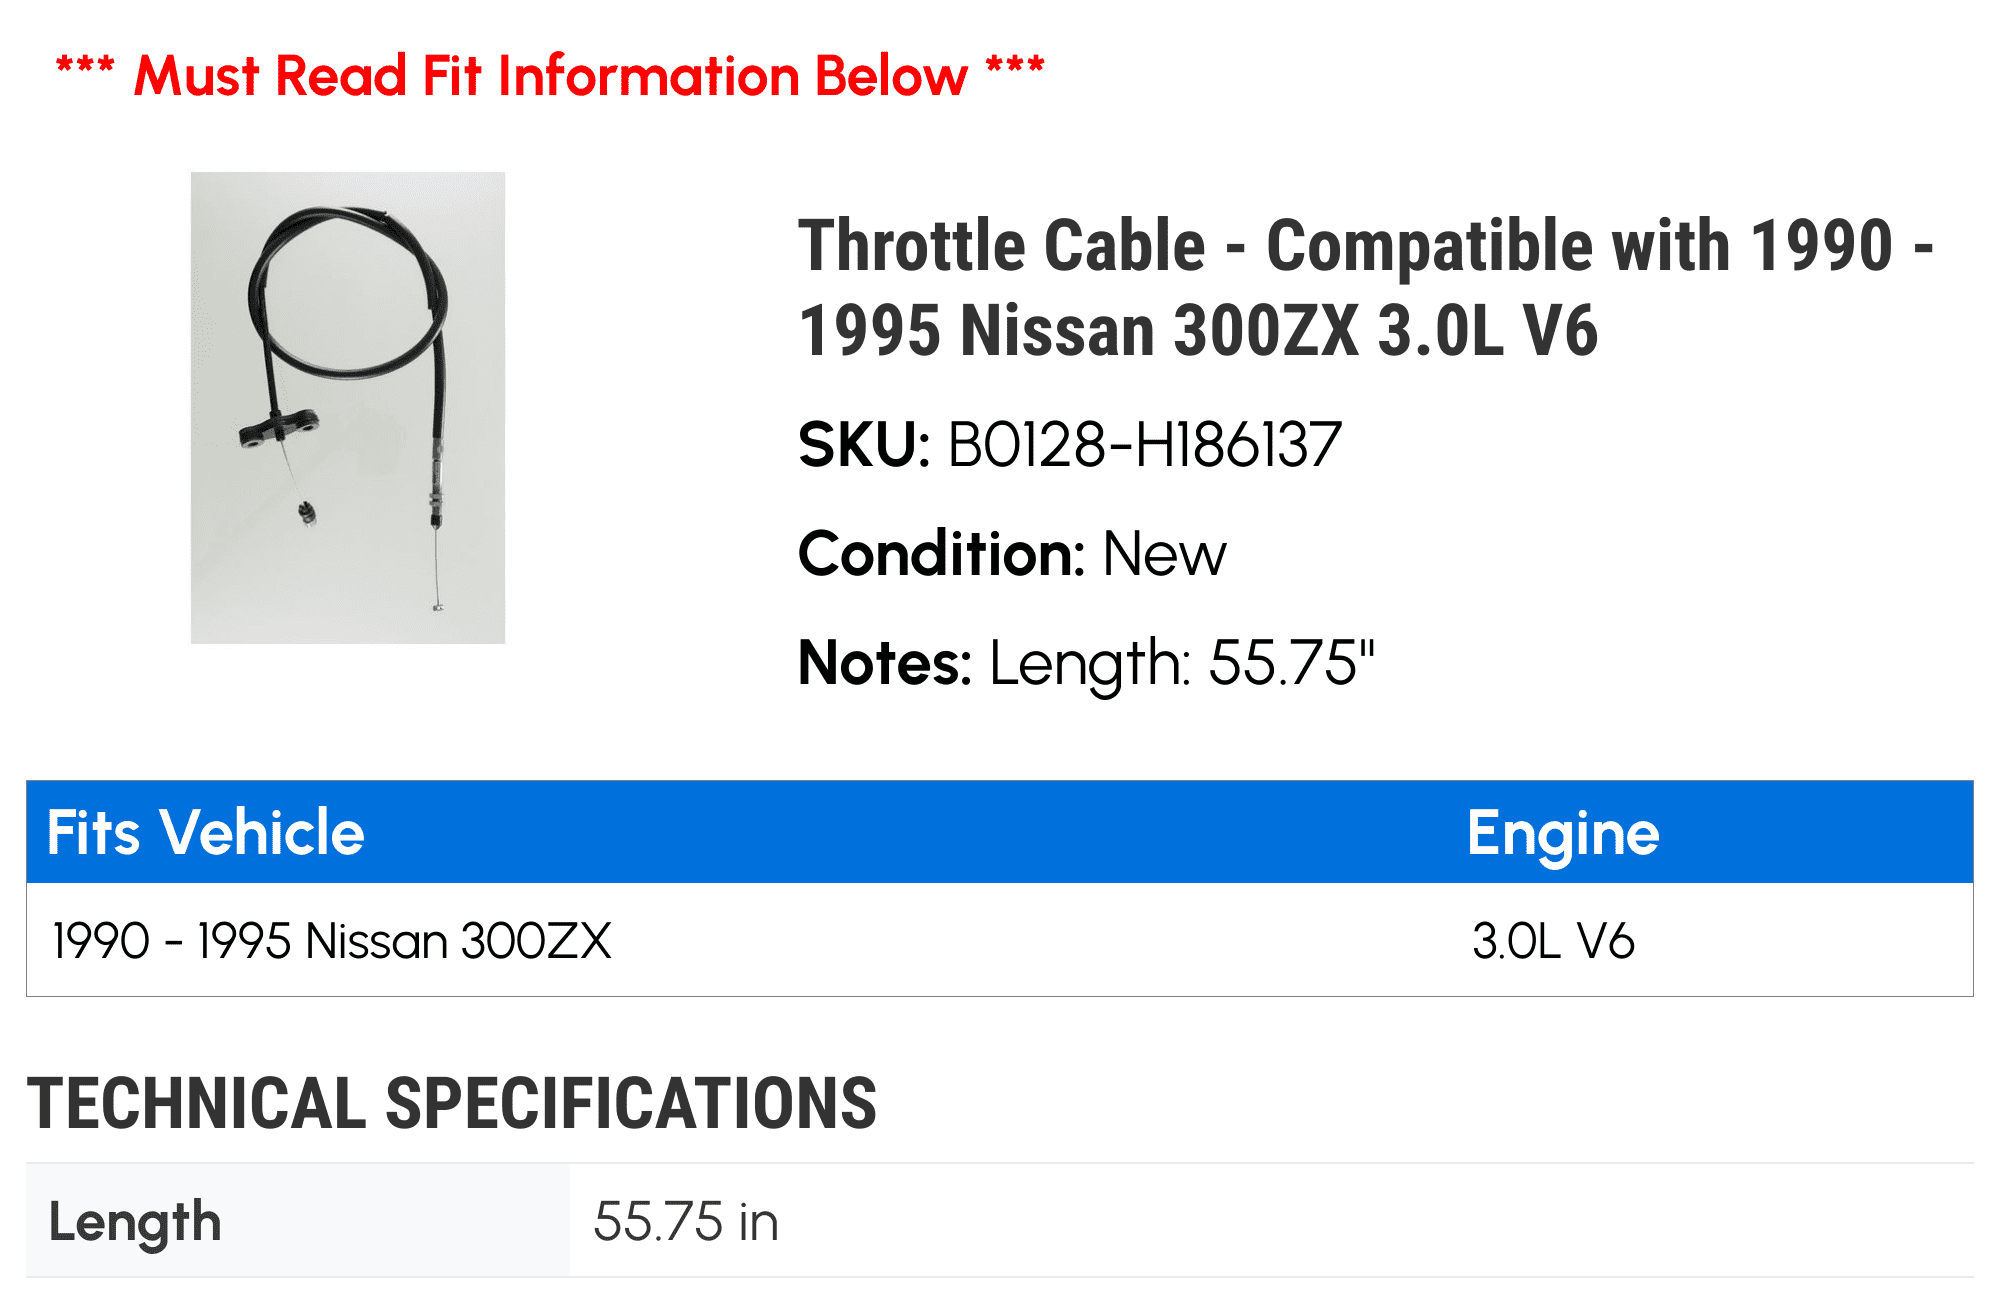2000x1304 pixels.
Task: Click the bold 'SKU:' label
Action: (x=864, y=445)
